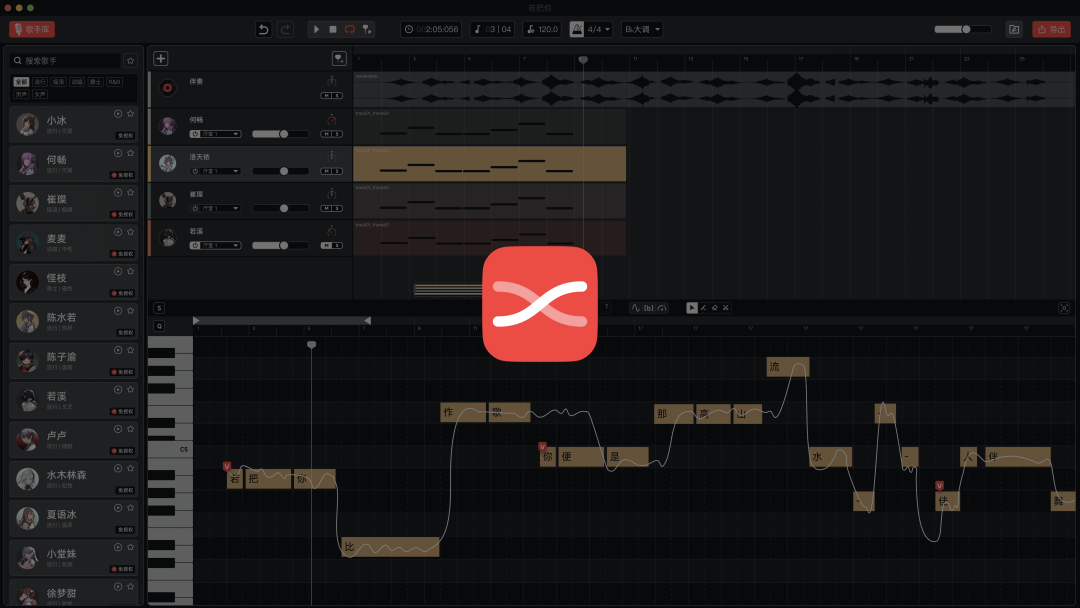Open the B♭大调 key dropdown
Screen dimensions: 1080x608
pyautogui.click(x=642, y=29)
